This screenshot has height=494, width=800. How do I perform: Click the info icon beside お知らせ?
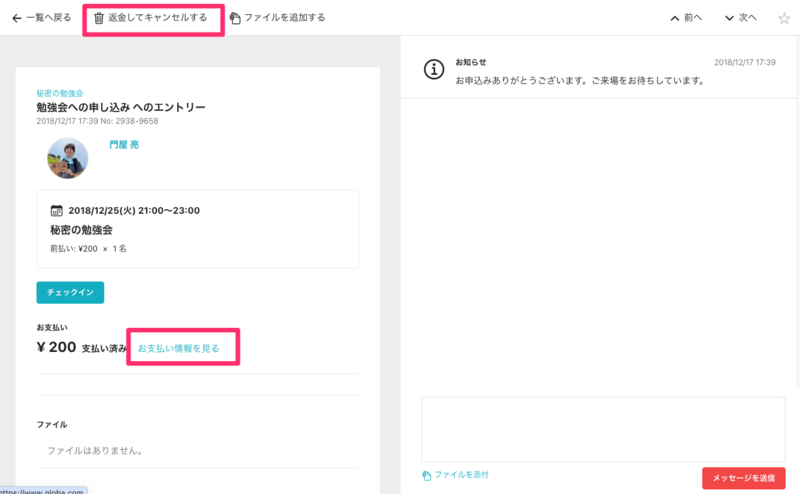(433, 69)
